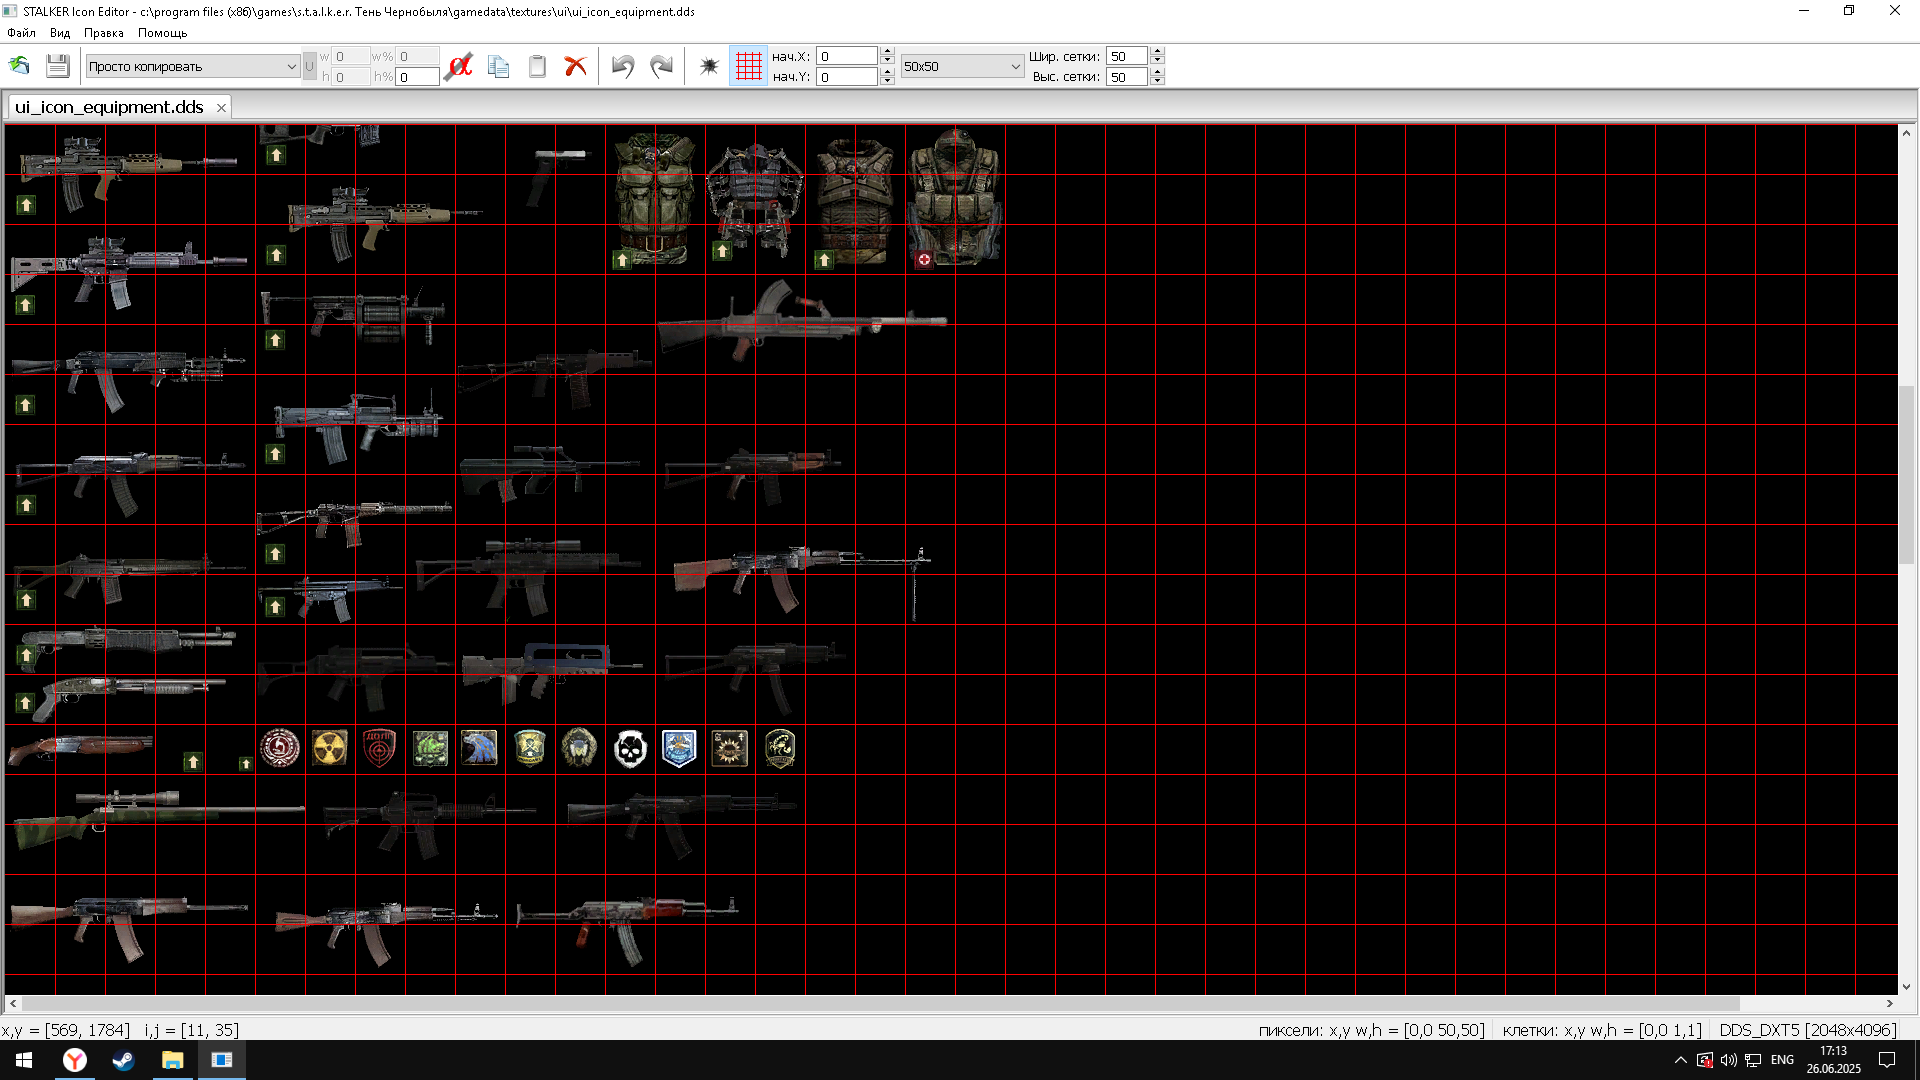Select the blue-white shield faction badge
The height and width of the screenshot is (1080, 1920).
[679, 748]
